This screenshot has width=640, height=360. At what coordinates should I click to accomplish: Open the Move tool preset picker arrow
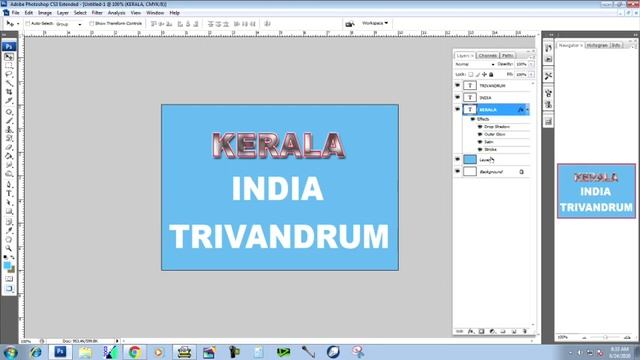[x=18, y=24]
